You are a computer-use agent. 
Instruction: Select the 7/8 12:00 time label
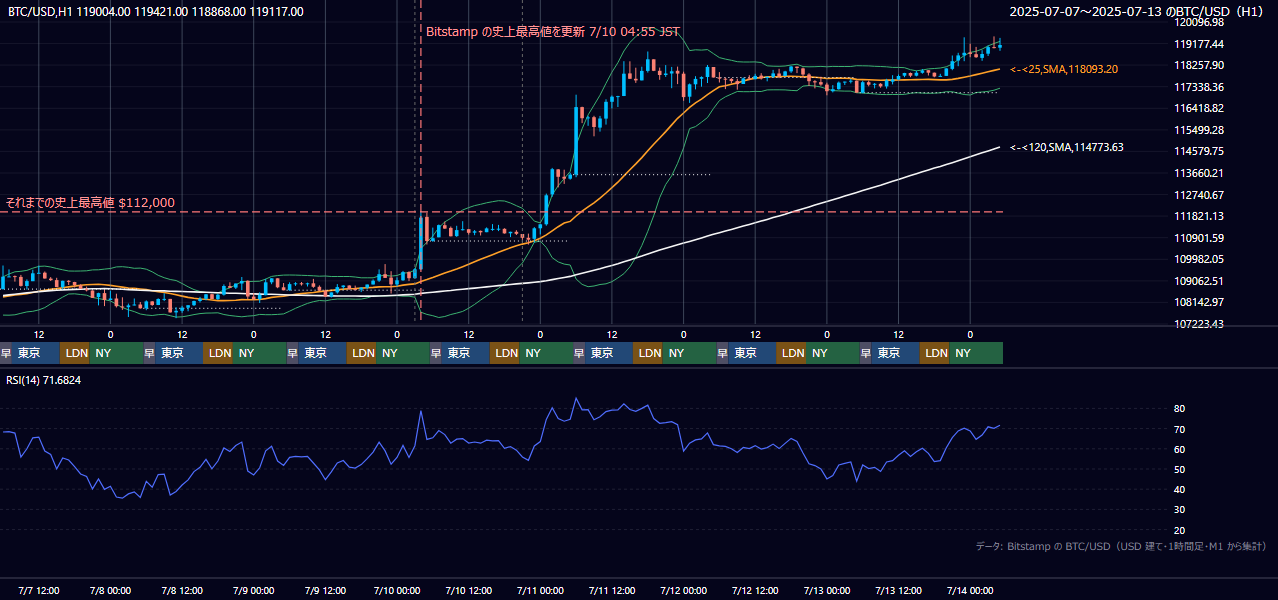[182, 590]
